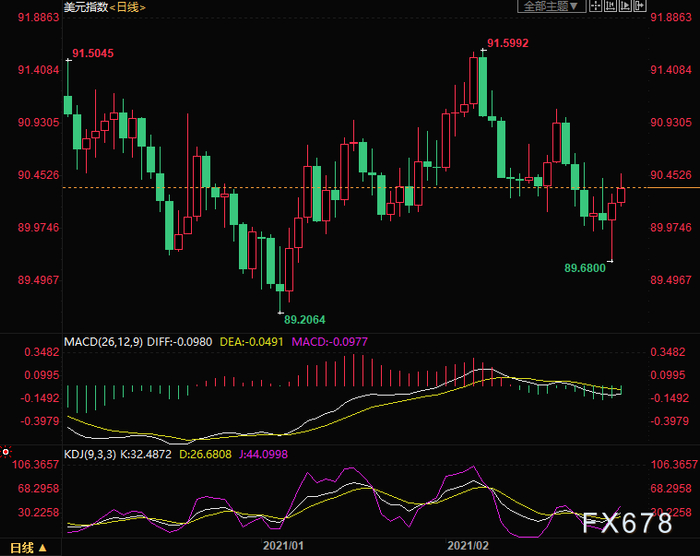Click the red indicator marker beside KDJ

point(5,452)
